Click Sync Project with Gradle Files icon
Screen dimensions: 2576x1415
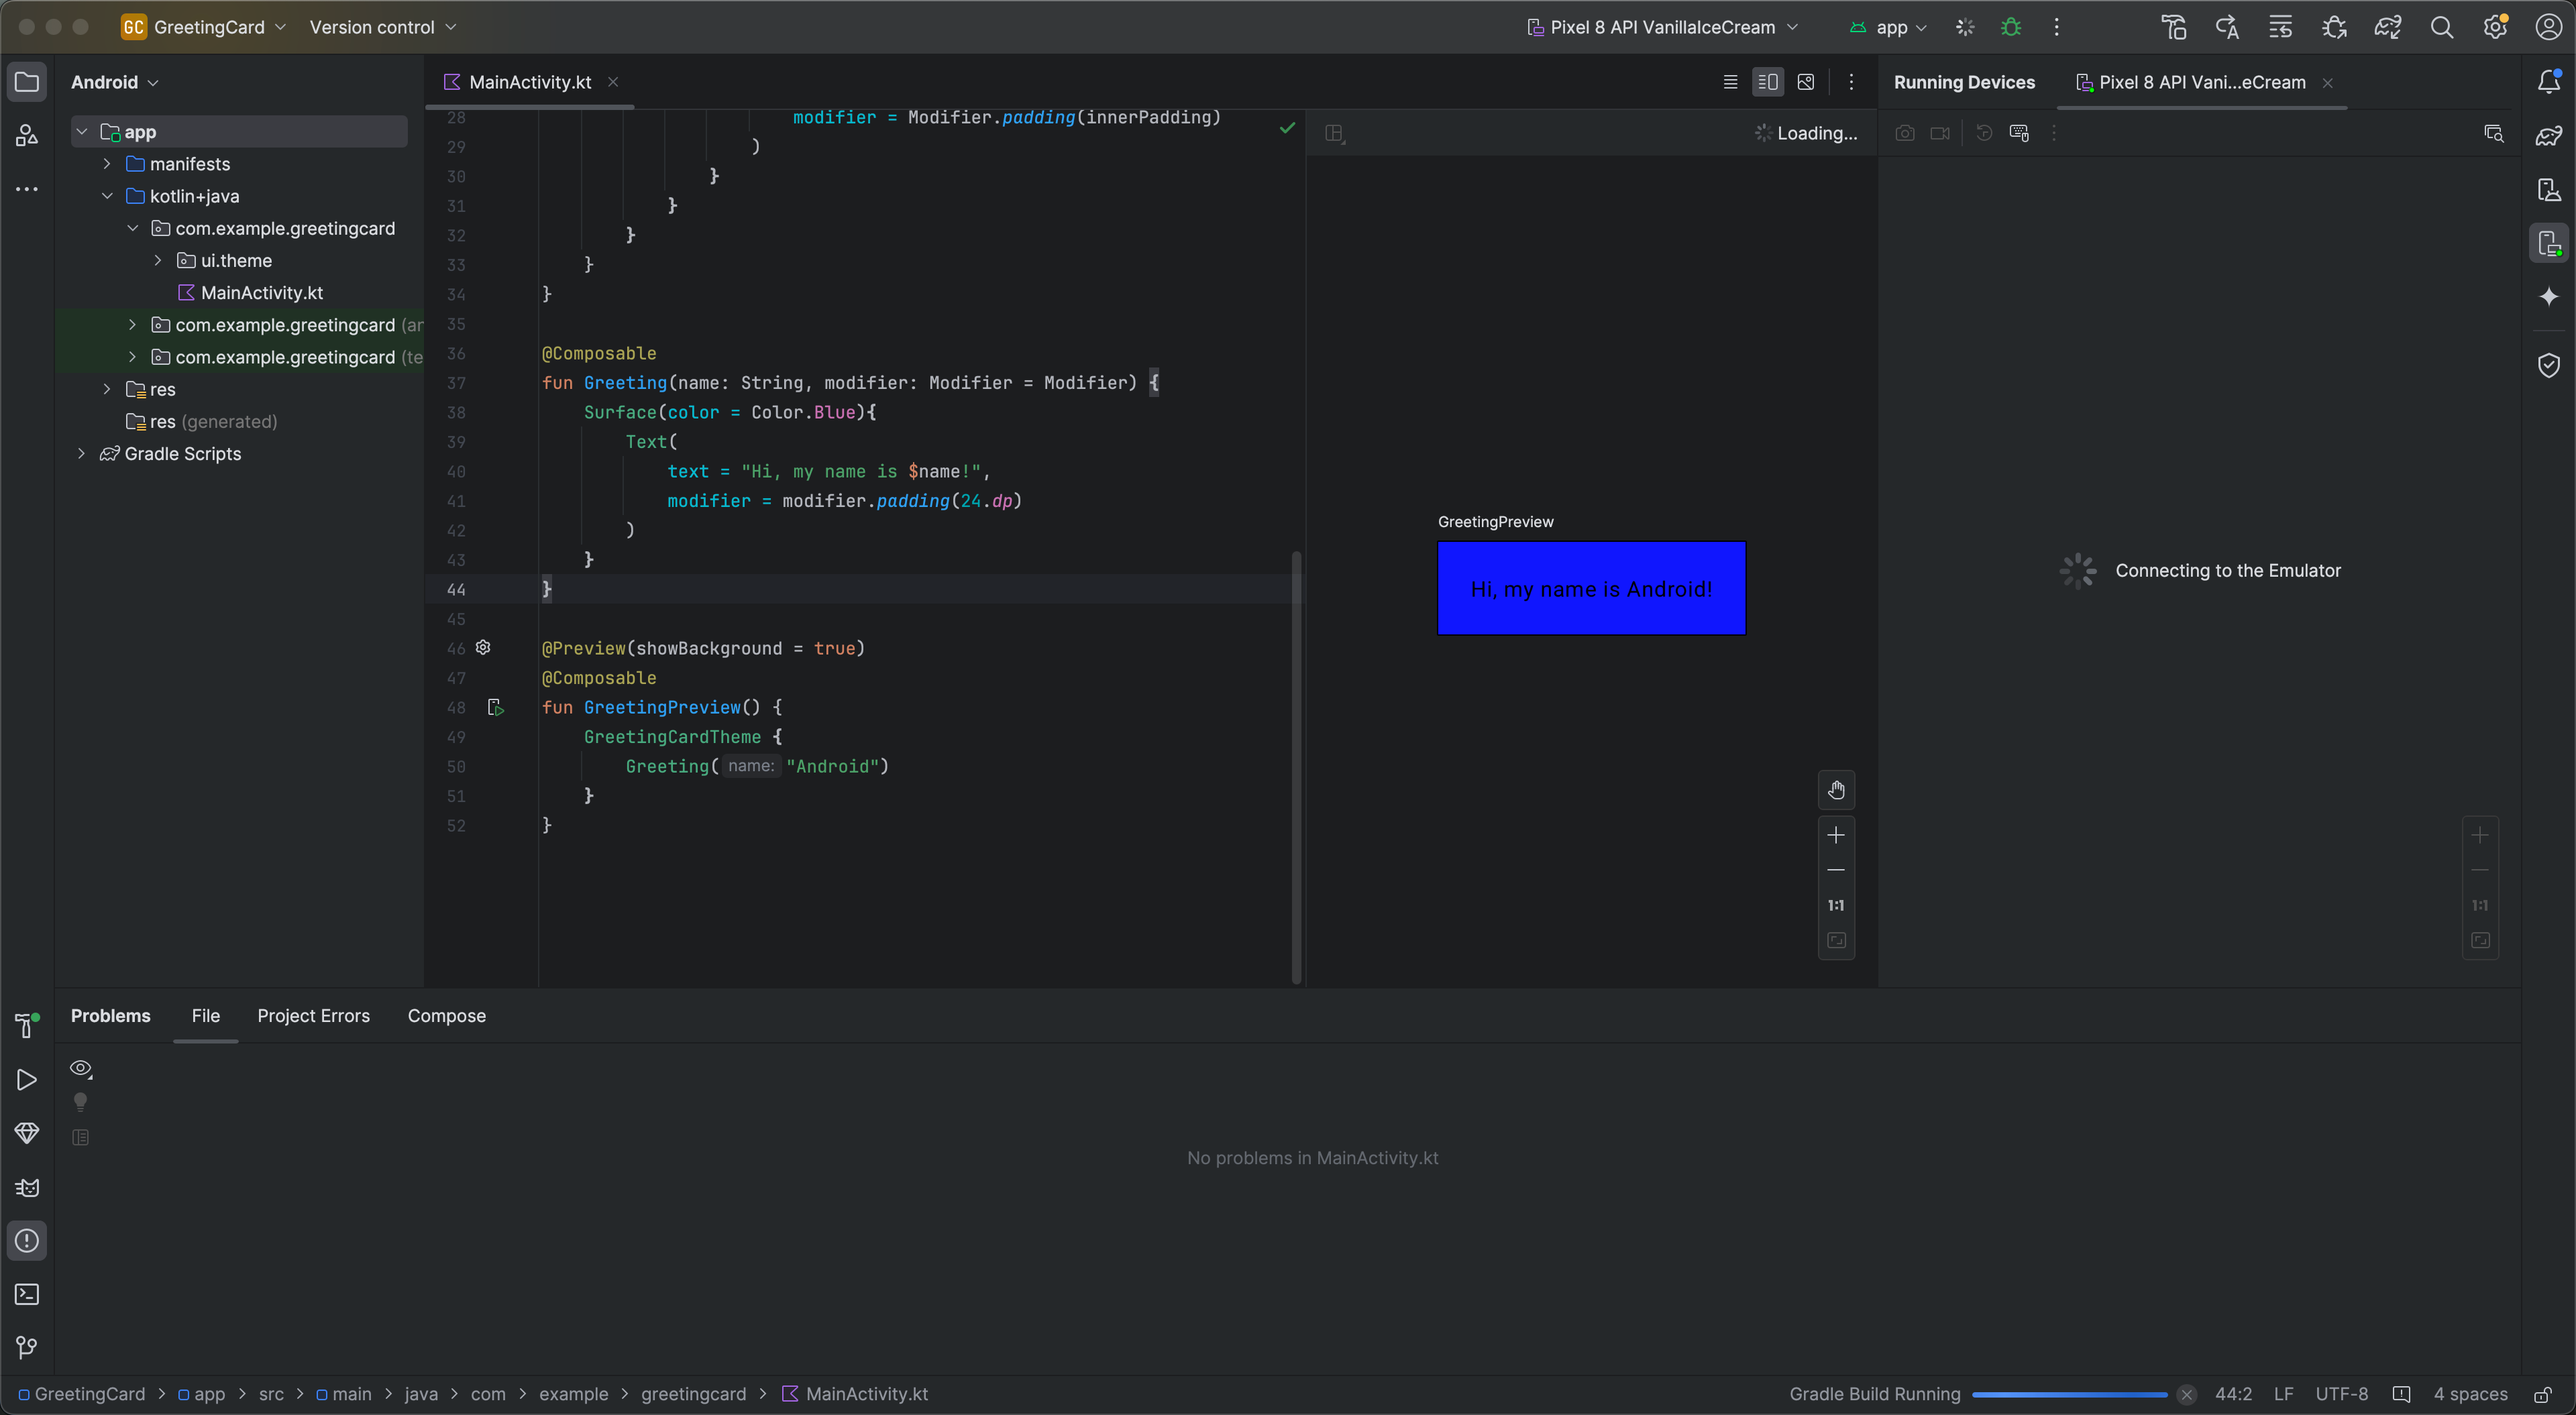pyautogui.click(x=2388, y=27)
